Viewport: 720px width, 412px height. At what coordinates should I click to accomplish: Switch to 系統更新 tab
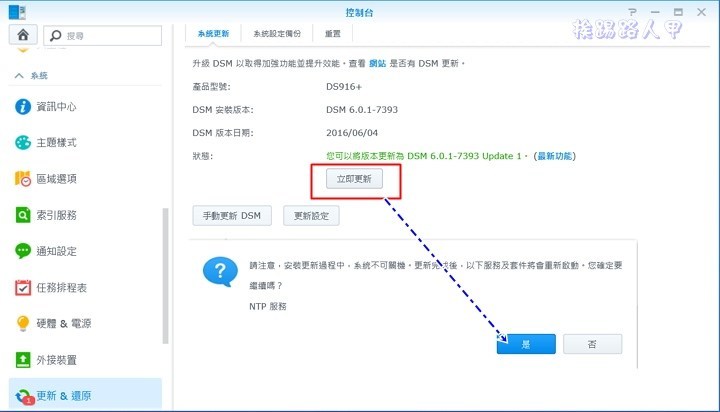[x=213, y=34]
